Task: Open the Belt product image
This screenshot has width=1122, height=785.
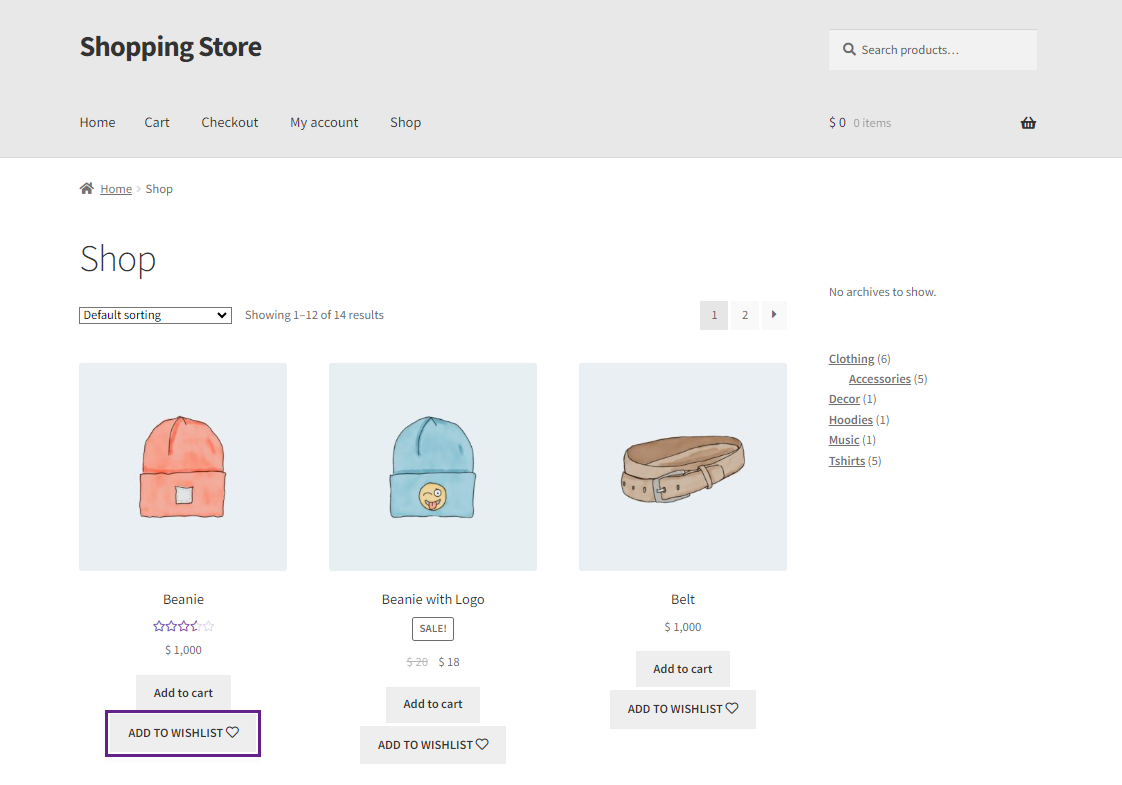Action: point(683,467)
